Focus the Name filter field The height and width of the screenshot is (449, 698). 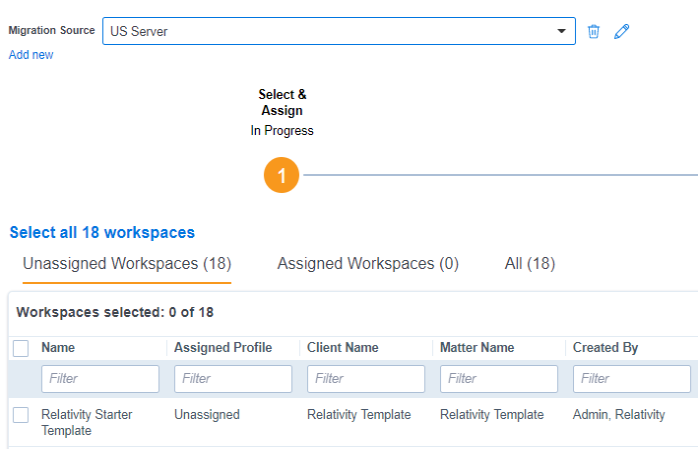pos(100,379)
